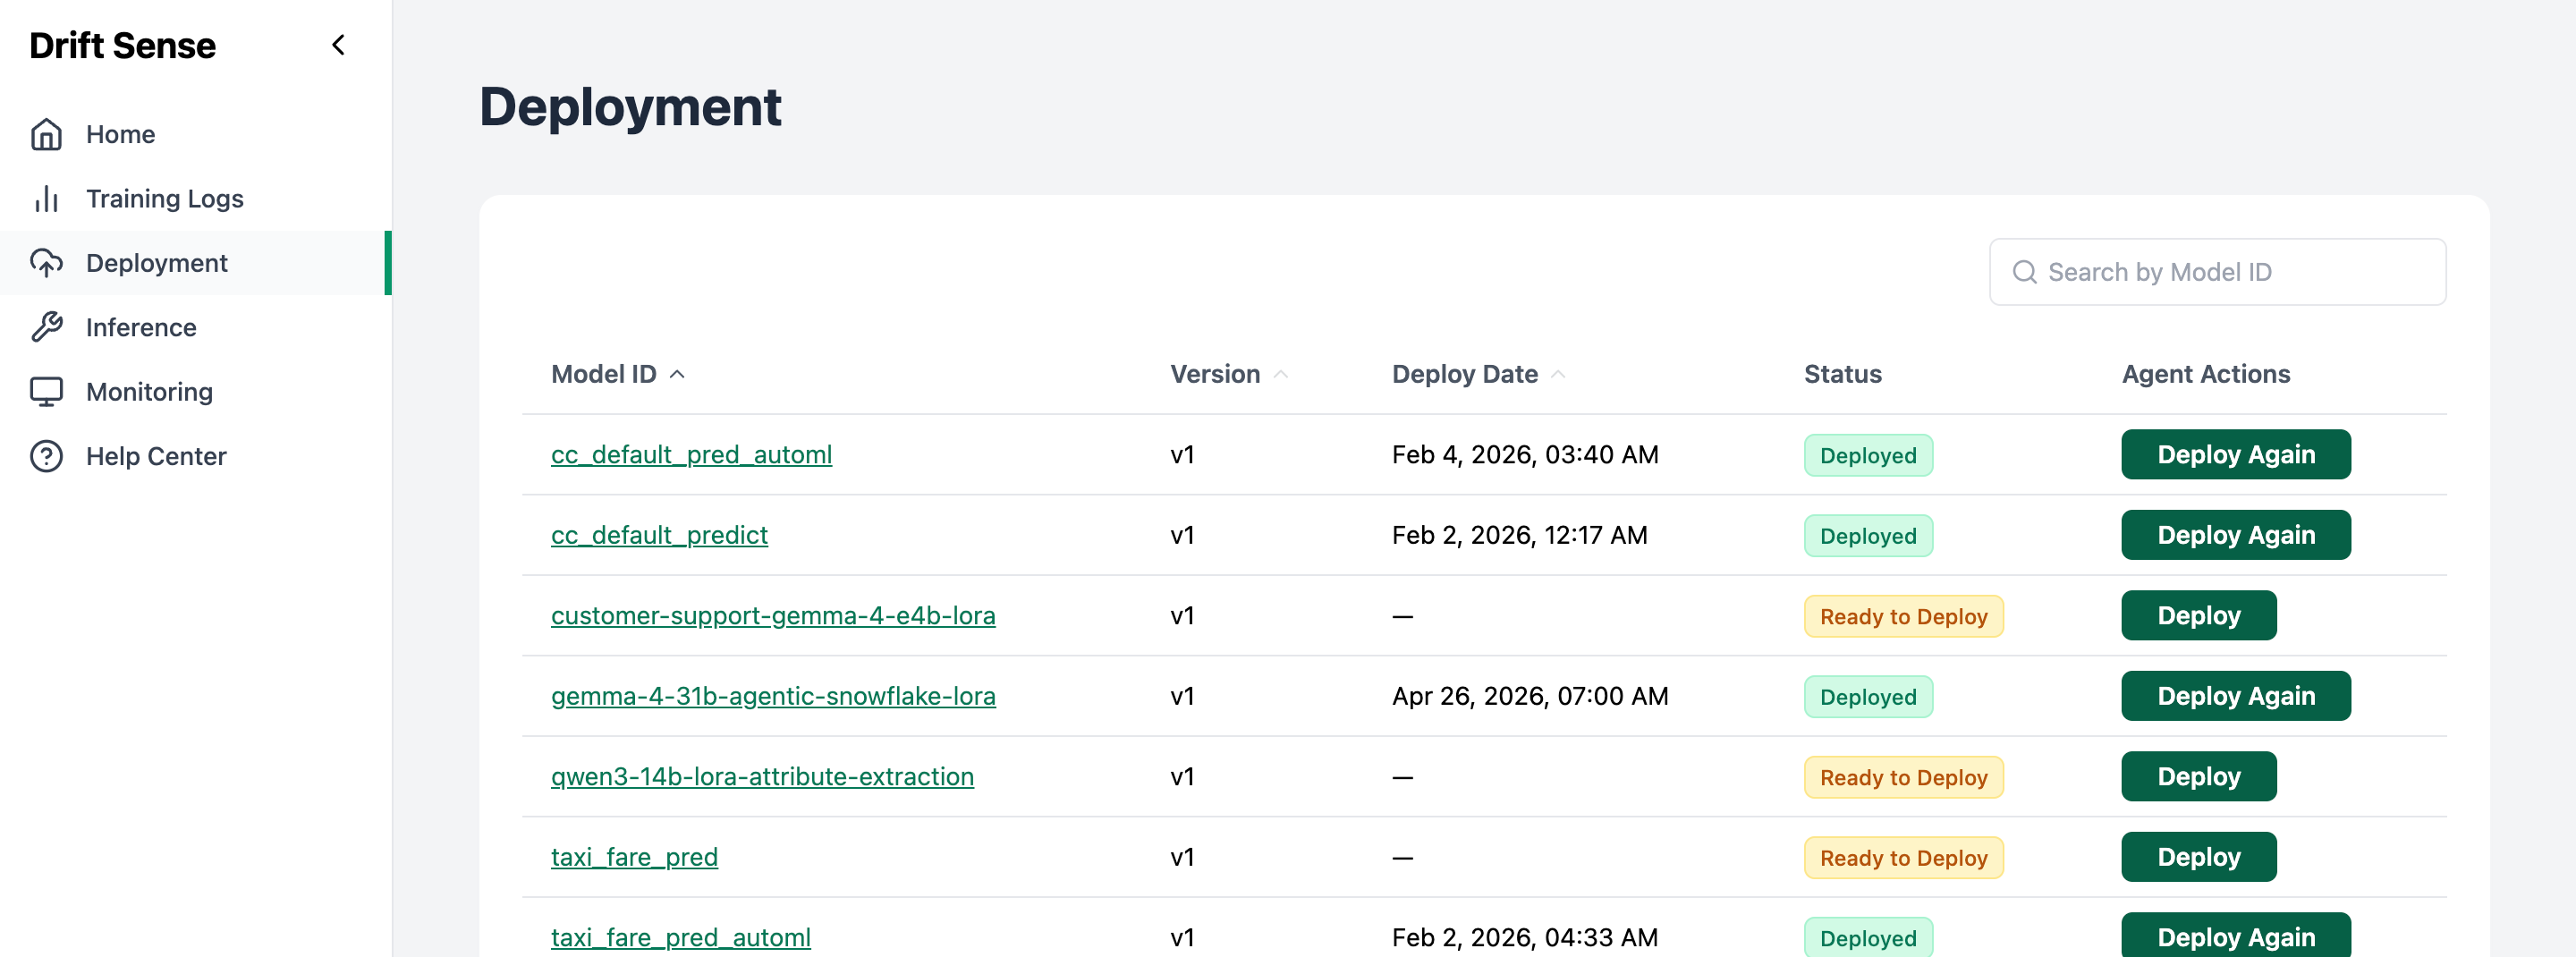Click the Agent Actions column header
The width and height of the screenshot is (2576, 957).
[2206, 374]
